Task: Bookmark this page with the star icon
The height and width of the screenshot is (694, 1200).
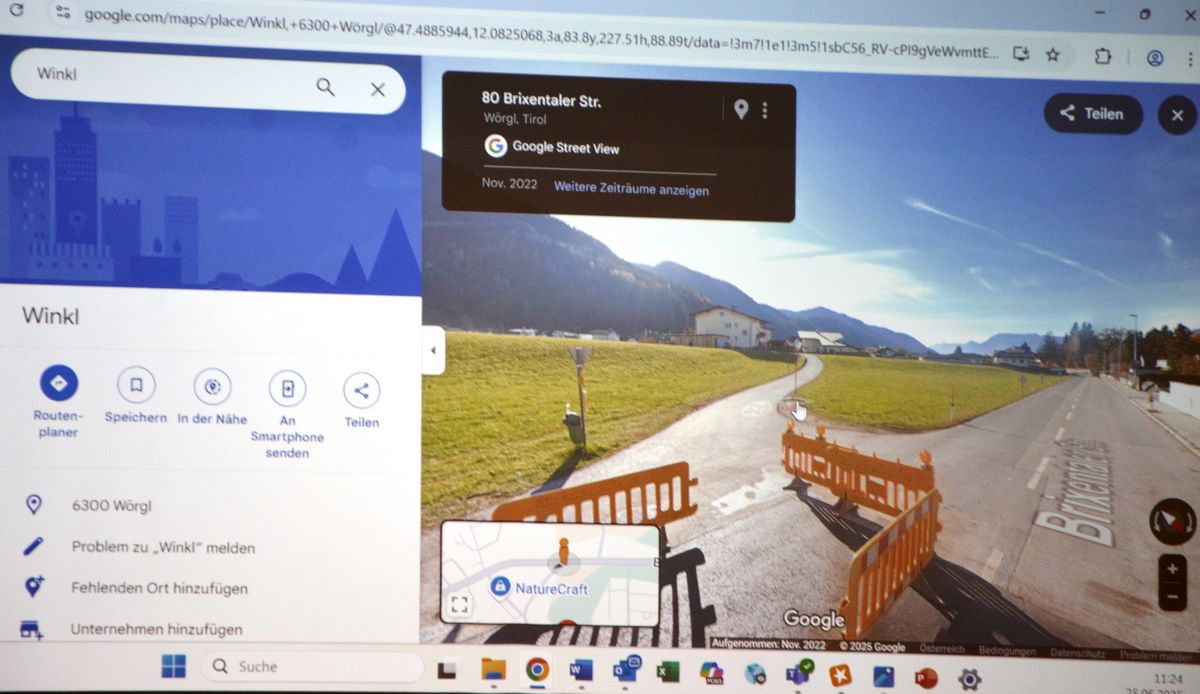Action: (1052, 55)
